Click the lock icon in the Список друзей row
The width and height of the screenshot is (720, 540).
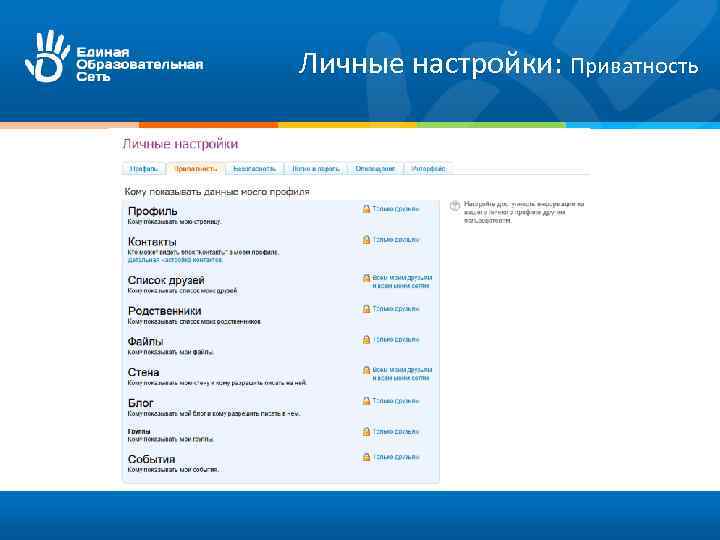point(366,278)
